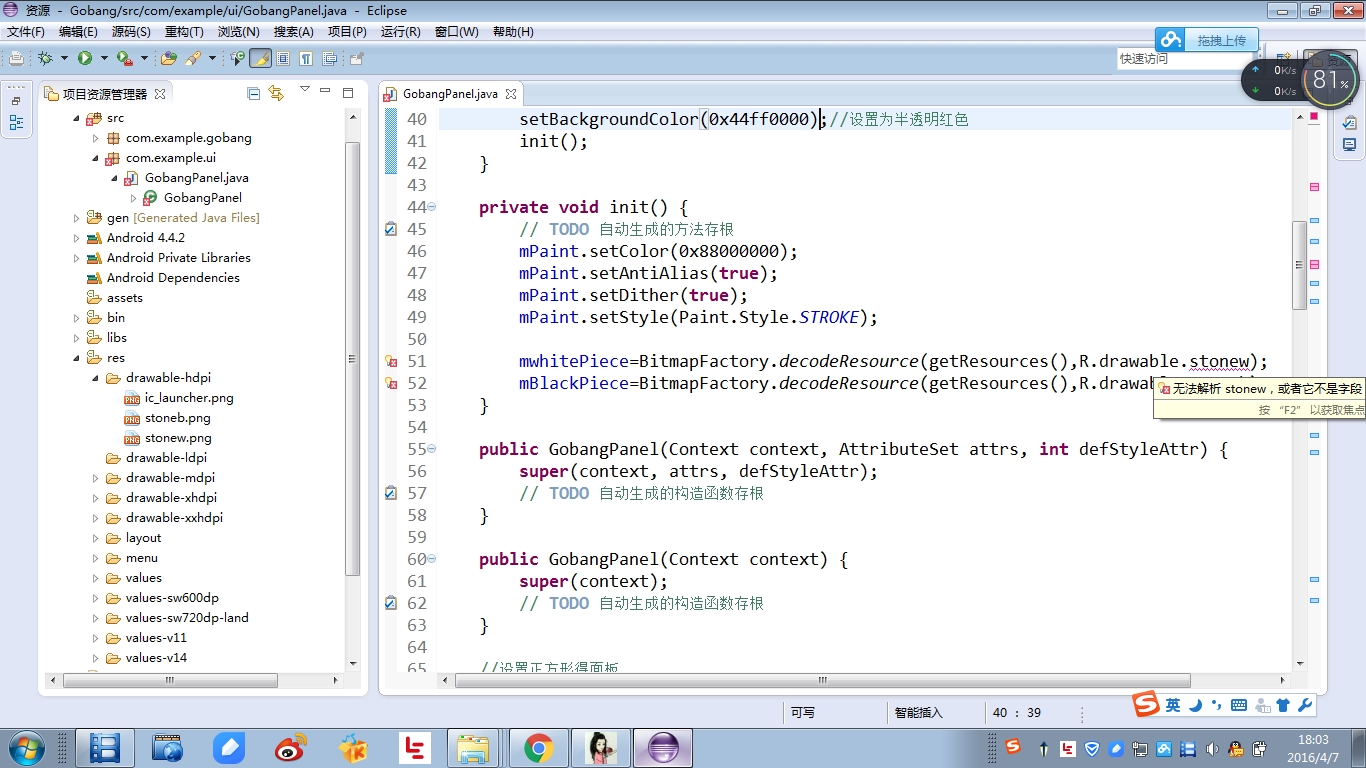Collapse the init() method fold at line 44
The image size is (1366, 768).
tap(432, 207)
